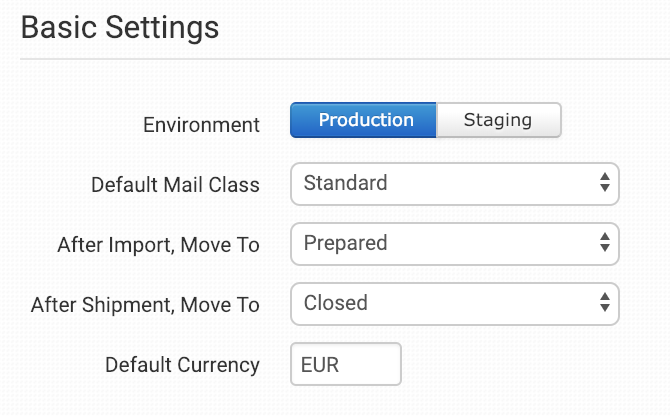The image size is (670, 416).
Task: Click the divider line below Basic Settings
Action: [345, 58]
